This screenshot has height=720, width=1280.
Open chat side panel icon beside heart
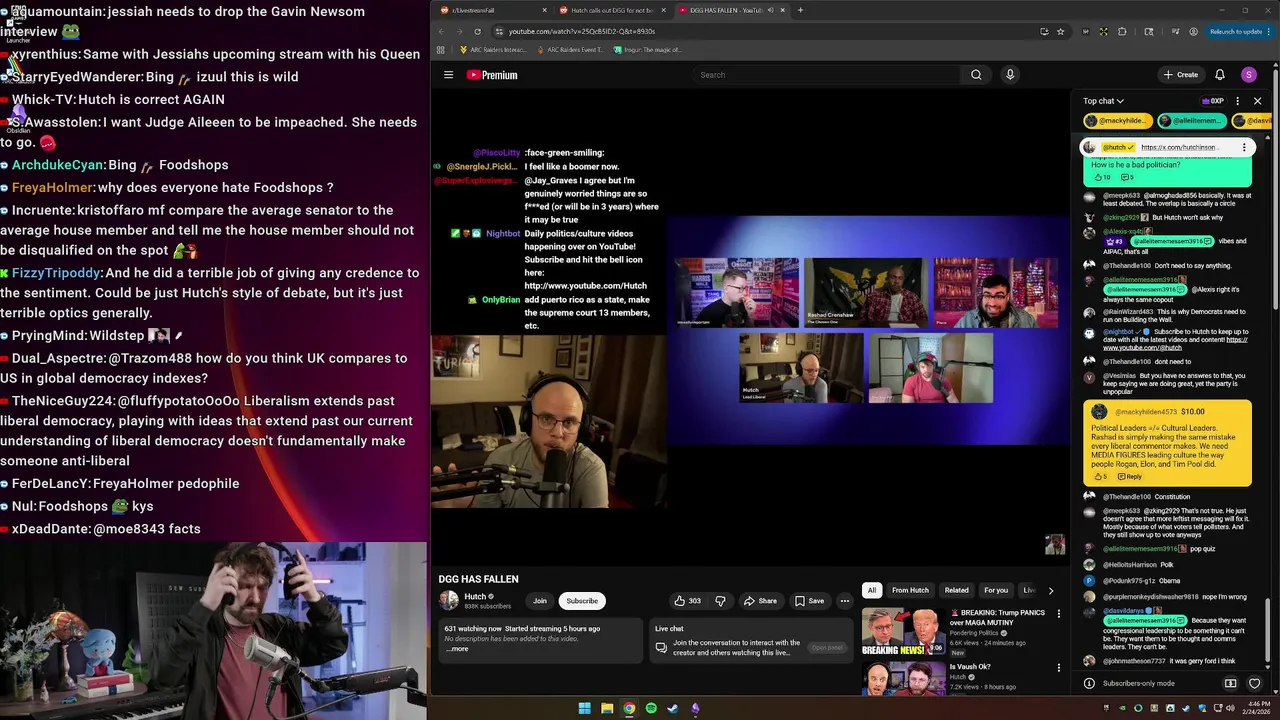click(1230, 684)
